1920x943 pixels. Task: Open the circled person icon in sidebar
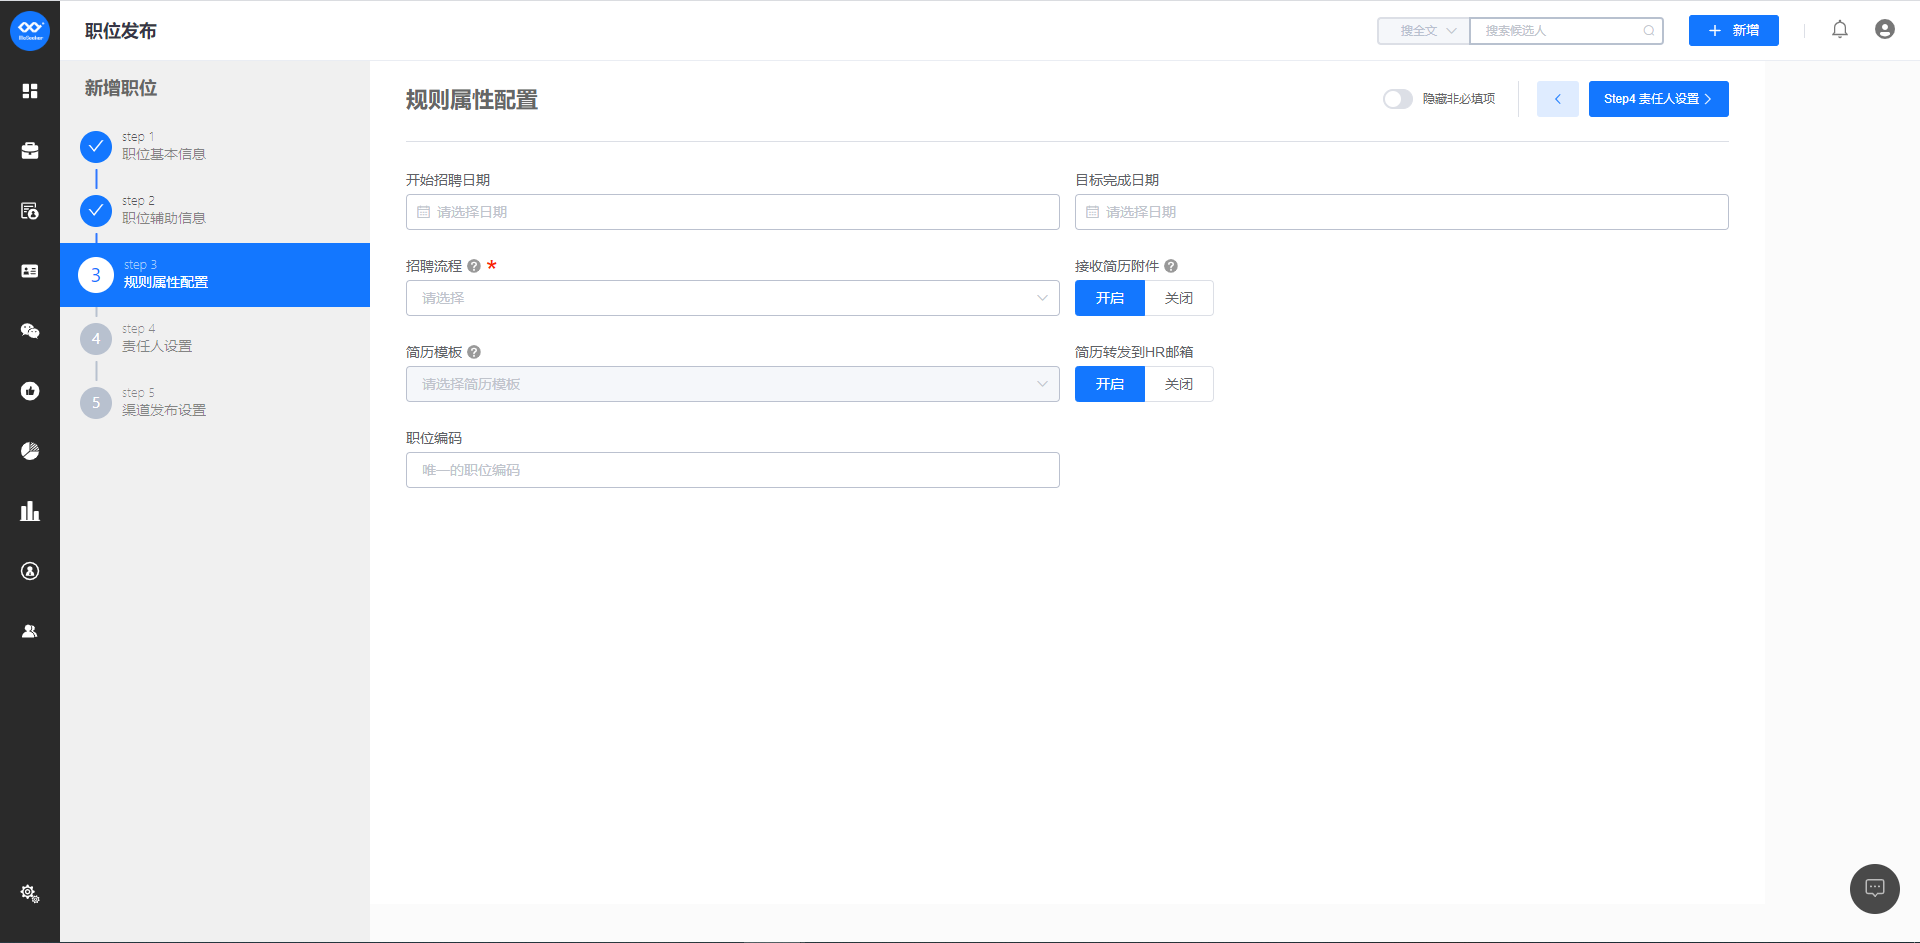[x=30, y=571]
